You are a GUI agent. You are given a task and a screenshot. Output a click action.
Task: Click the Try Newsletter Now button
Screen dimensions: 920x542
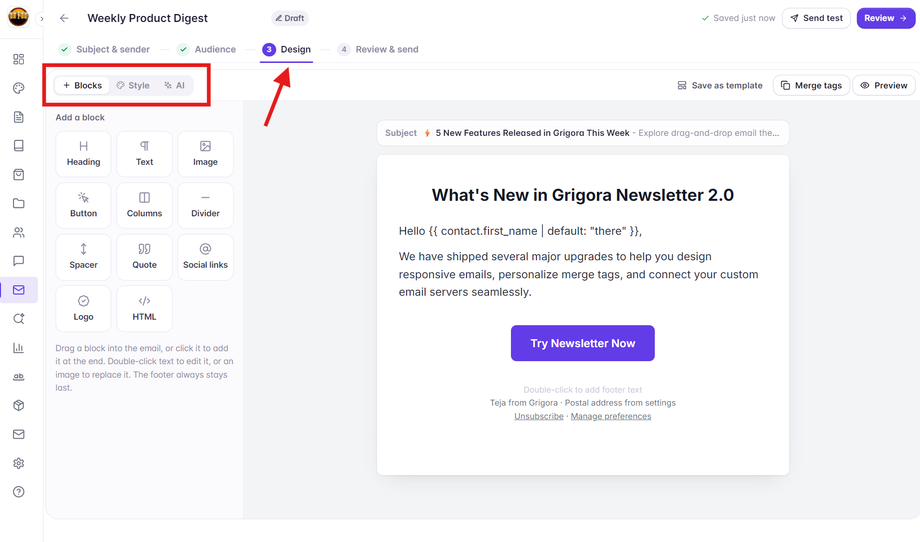pyautogui.click(x=583, y=343)
